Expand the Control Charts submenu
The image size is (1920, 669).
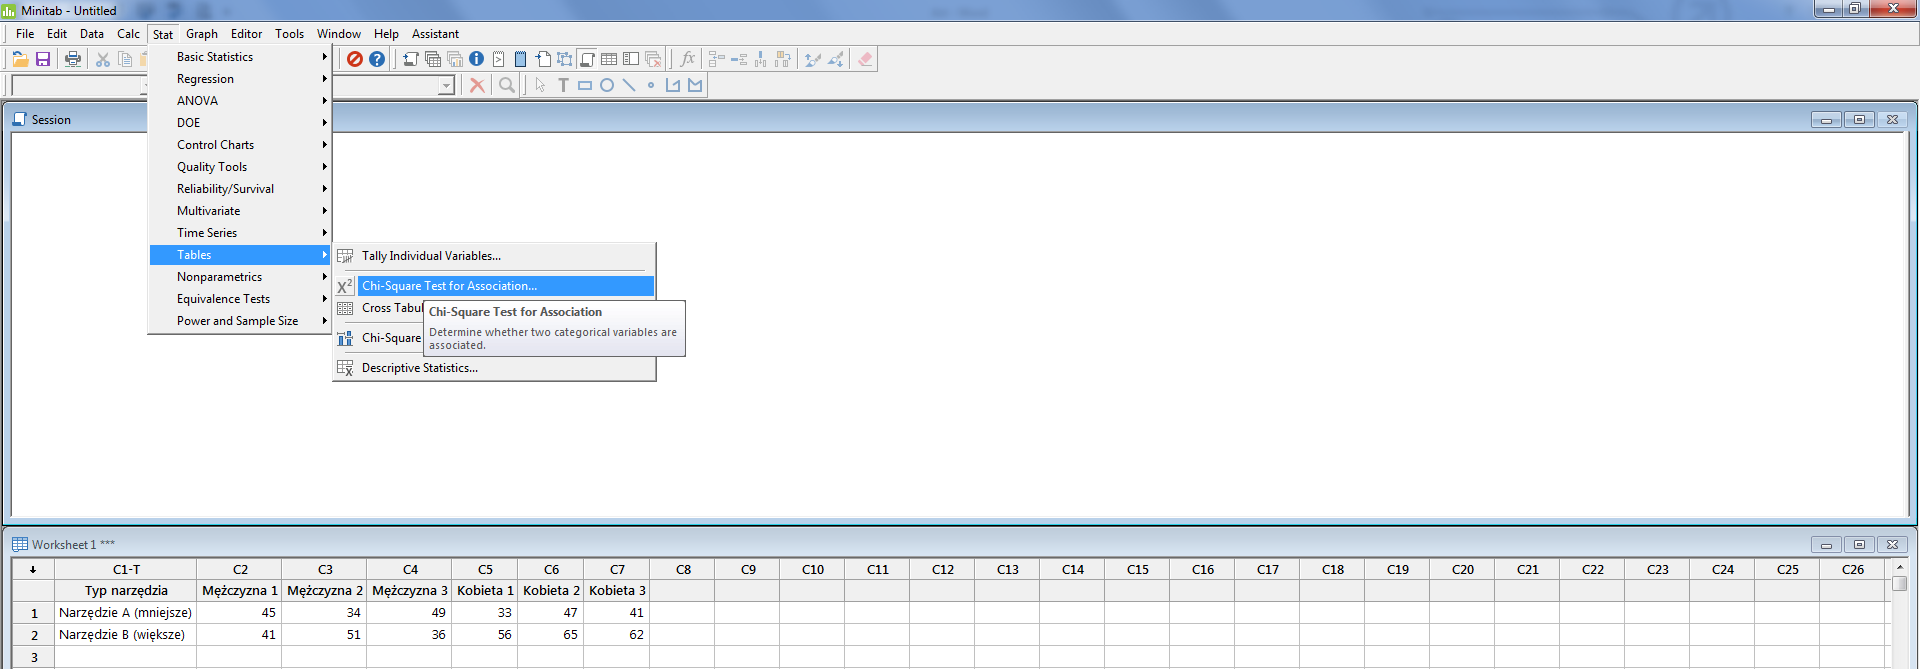coord(240,145)
